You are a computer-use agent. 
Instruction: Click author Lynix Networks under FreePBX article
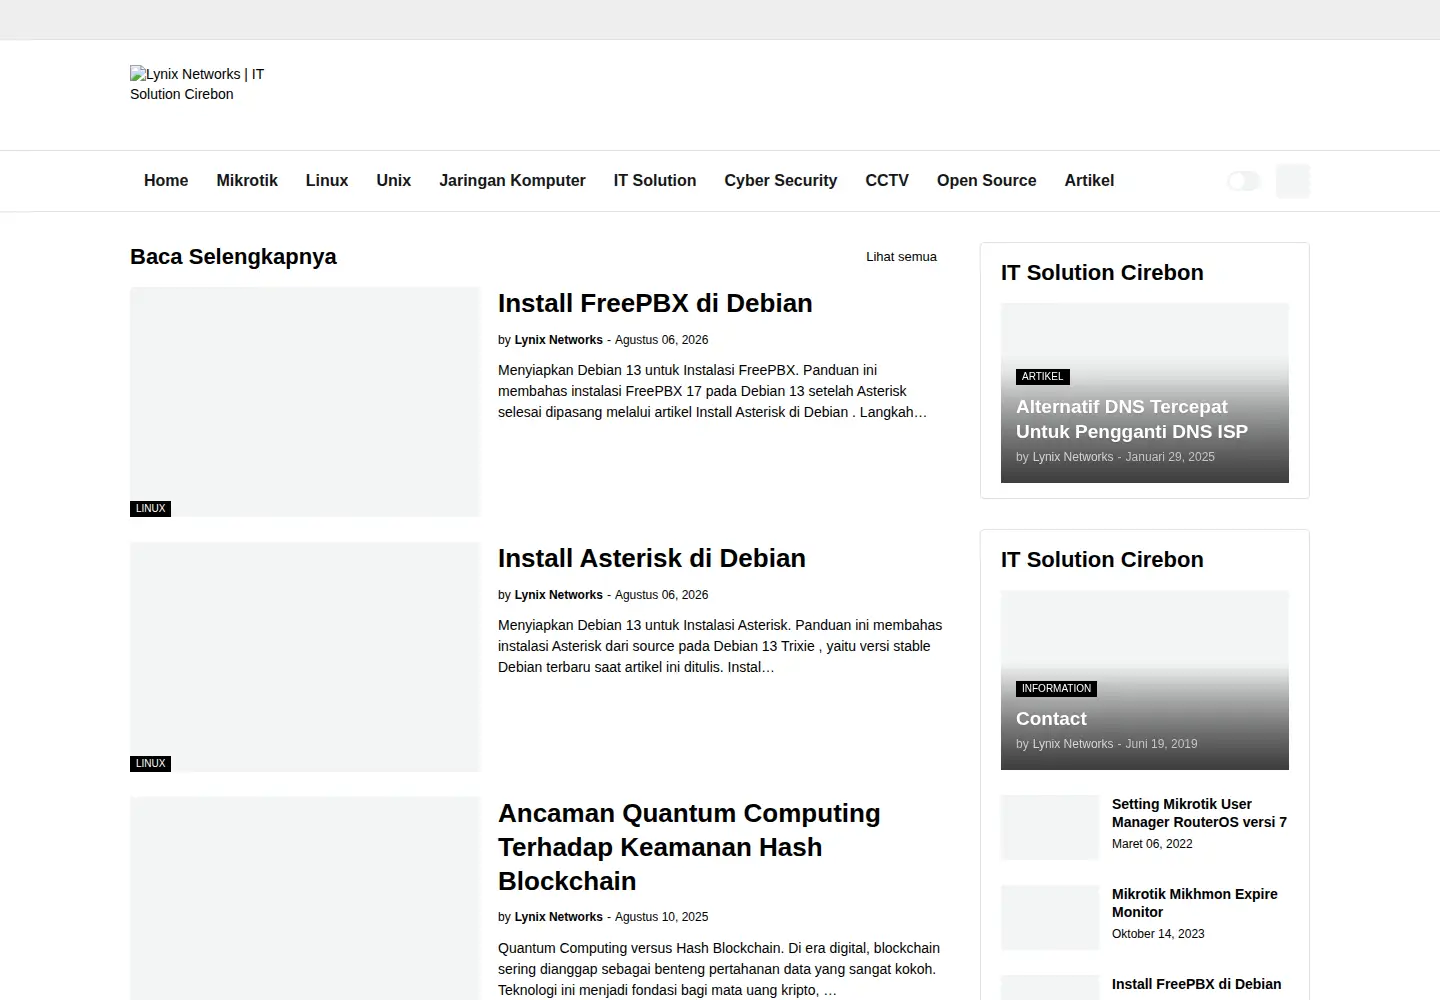558,340
